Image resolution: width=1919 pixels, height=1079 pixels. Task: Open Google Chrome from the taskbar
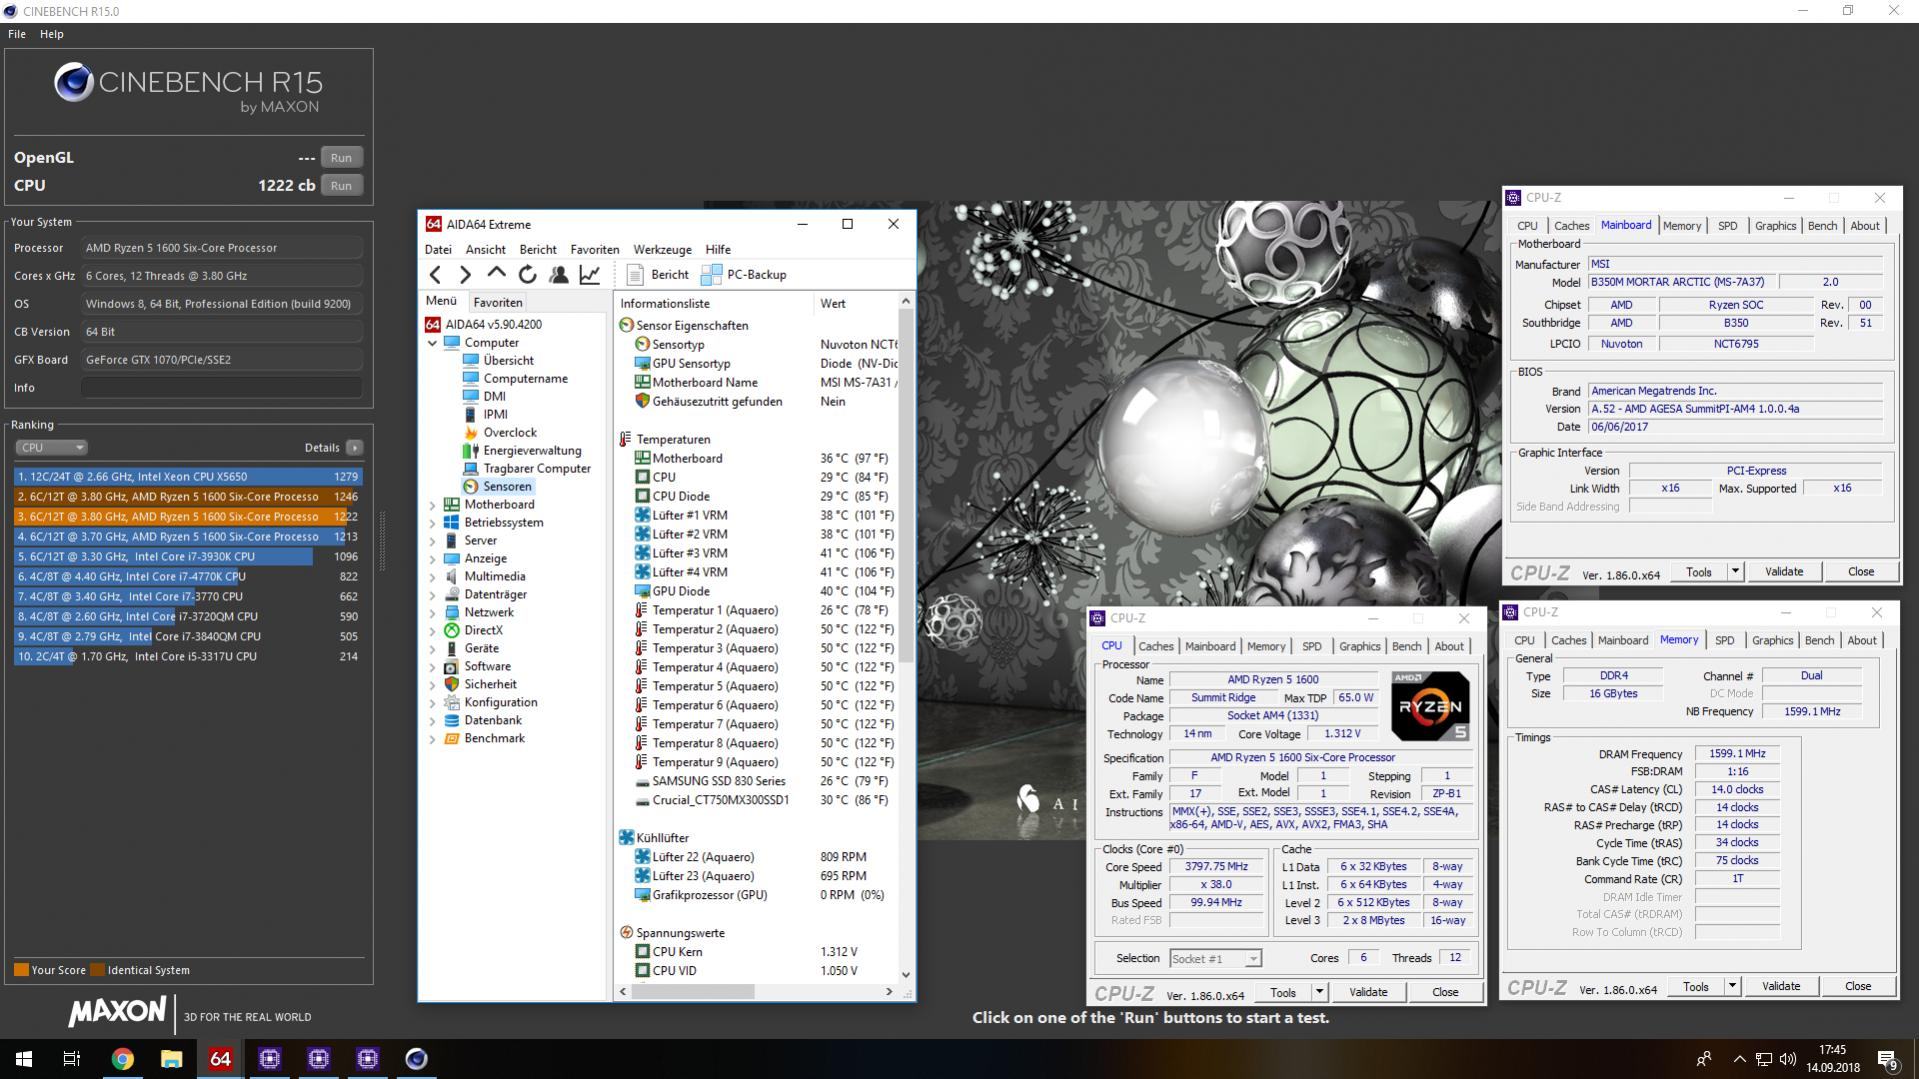122,1059
